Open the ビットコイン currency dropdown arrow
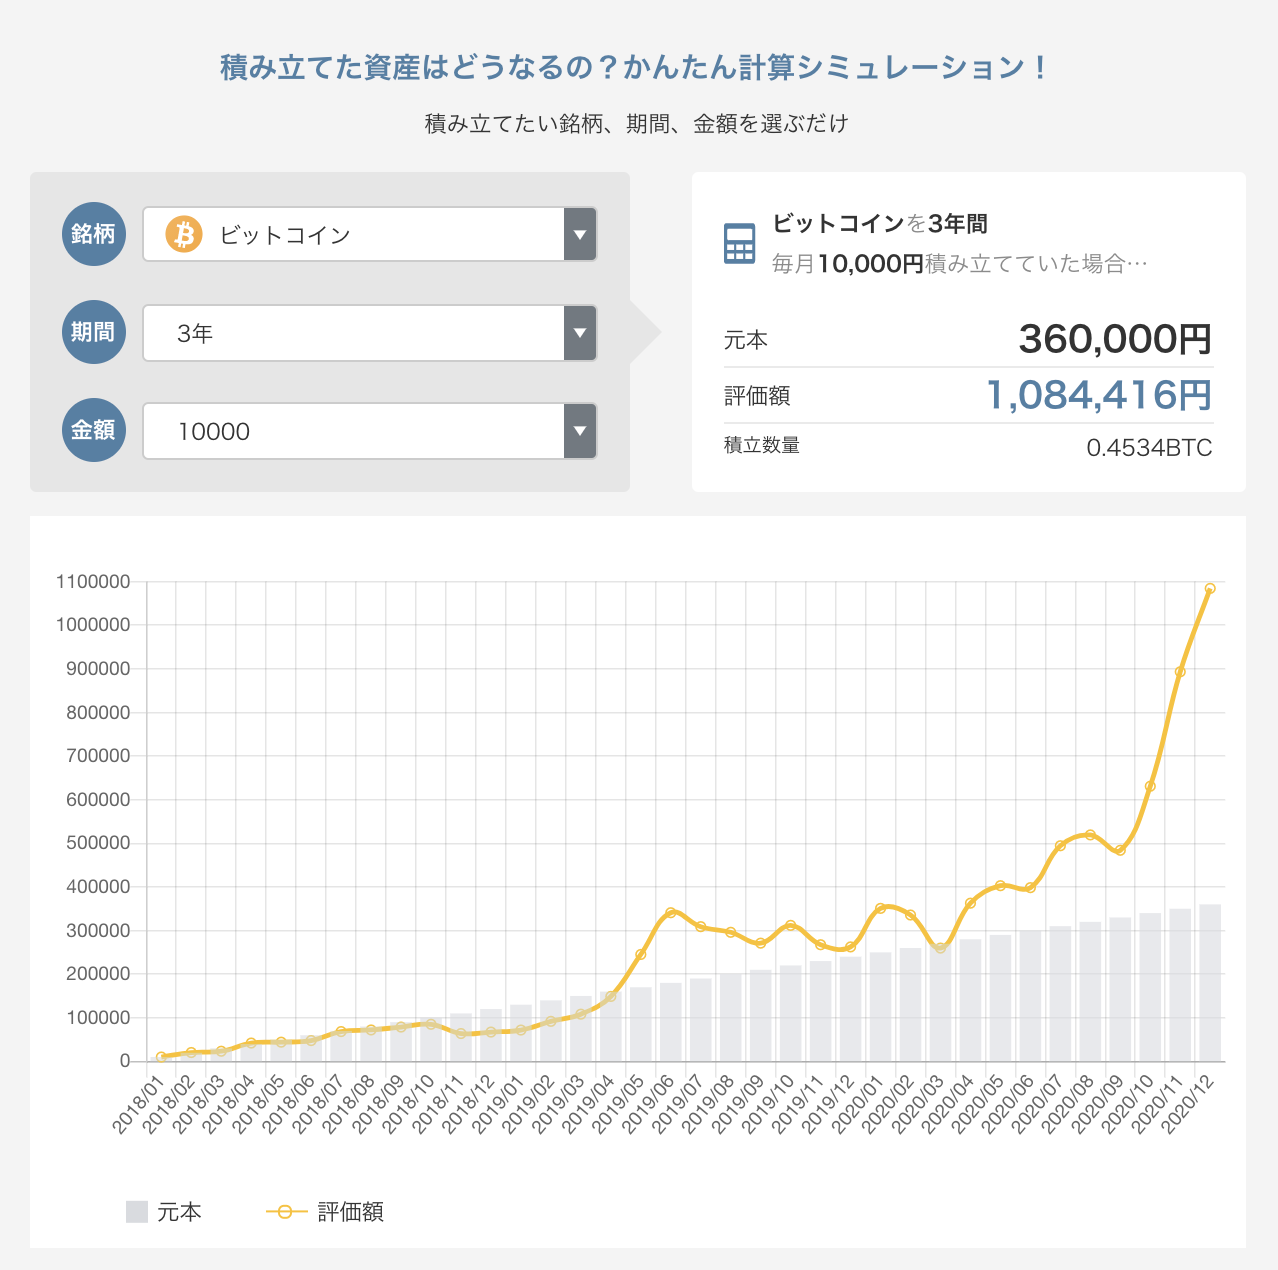1278x1270 pixels. click(x=580, y=235)
